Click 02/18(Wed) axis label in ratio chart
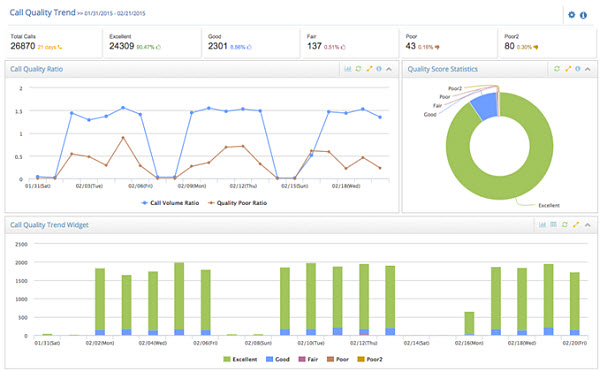Image resolution: width=600 pixels, height=370 pixels. click(x=346, y=186)
